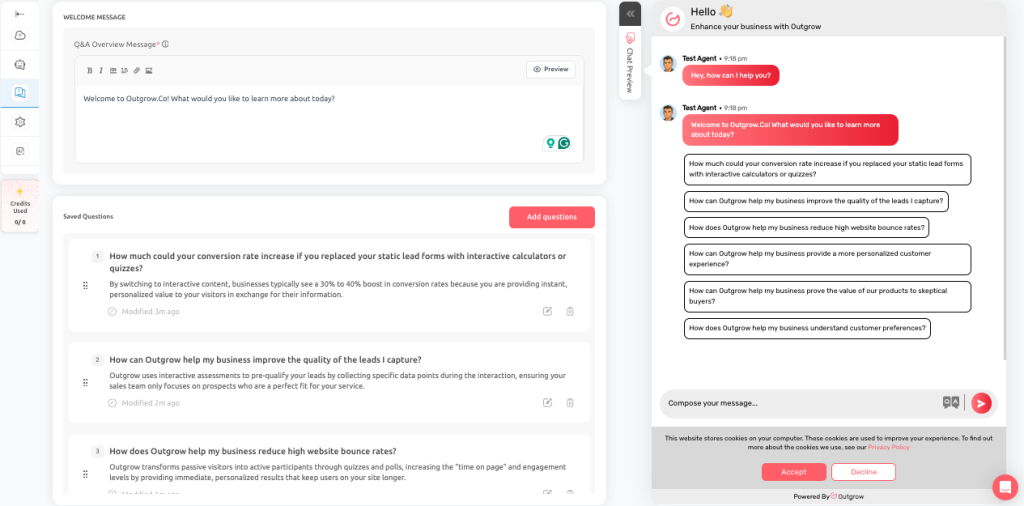Insert an image in the editor toolbar
The image size is (1024, 506).
tap(149, 71)
